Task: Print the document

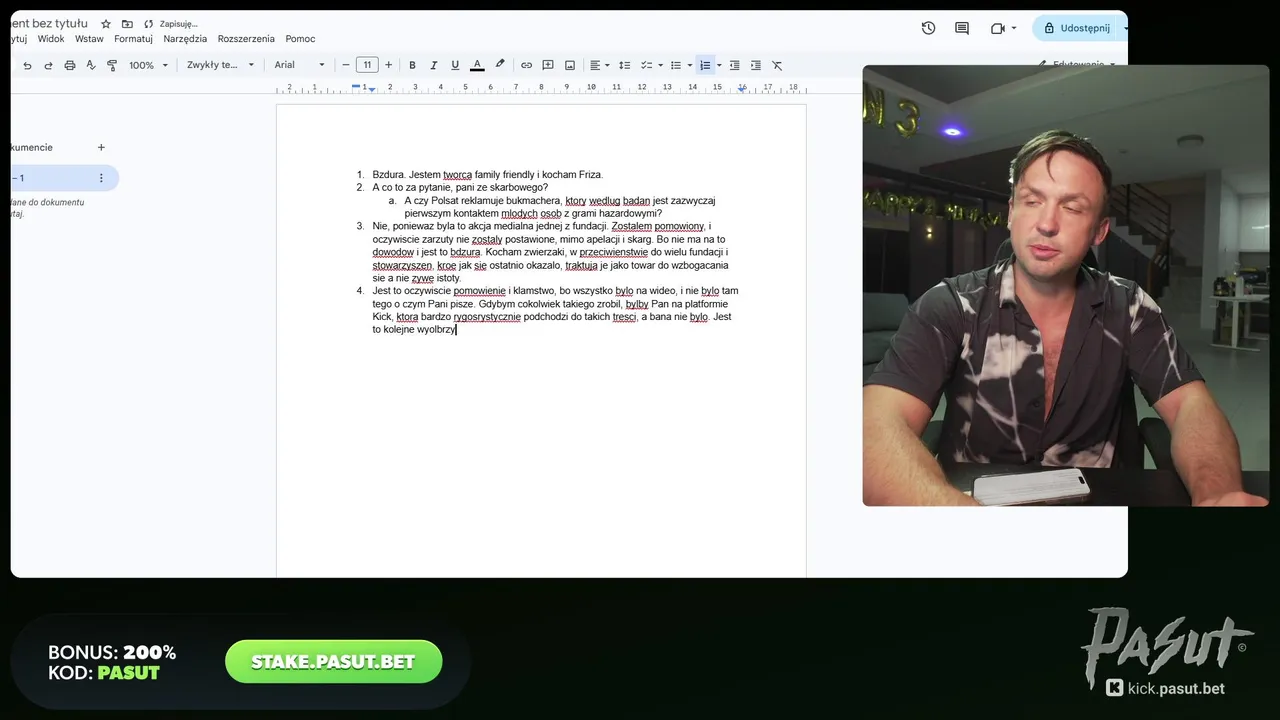Action: pos(69,65)
